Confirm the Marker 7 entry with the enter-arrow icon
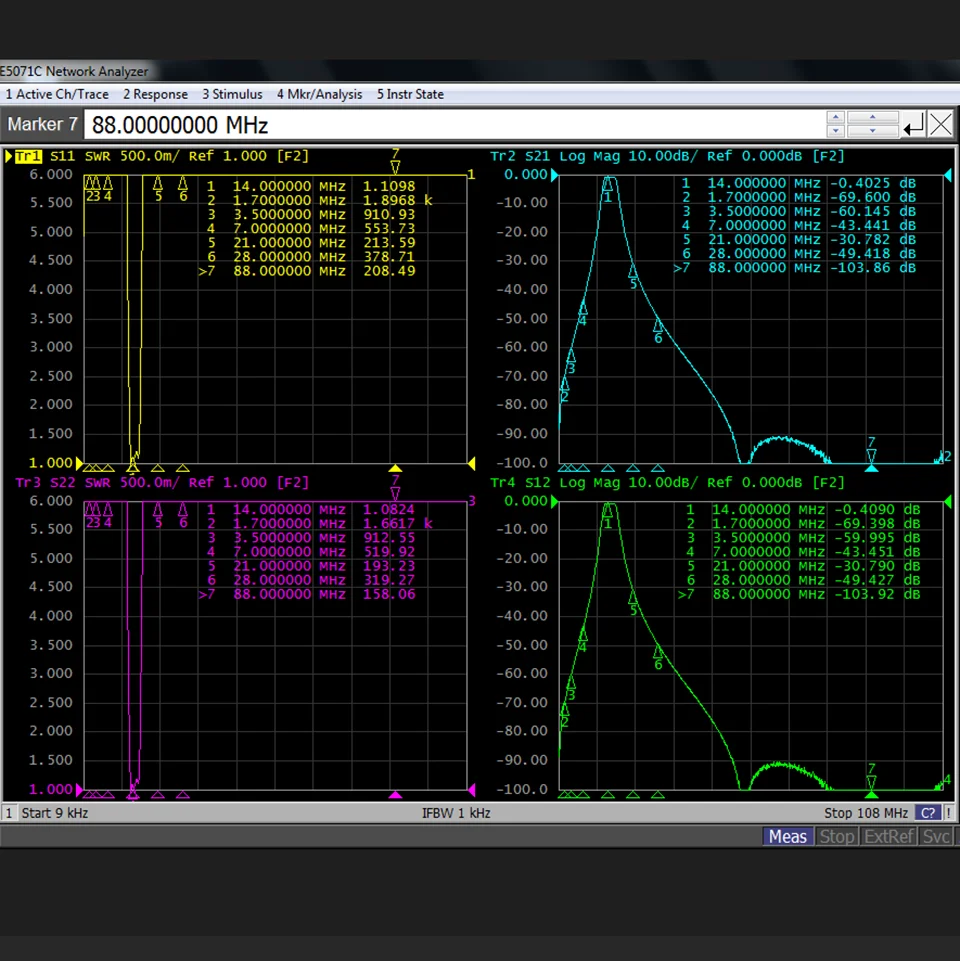This screenshot has width=960, height=961. tap(913, 125)
